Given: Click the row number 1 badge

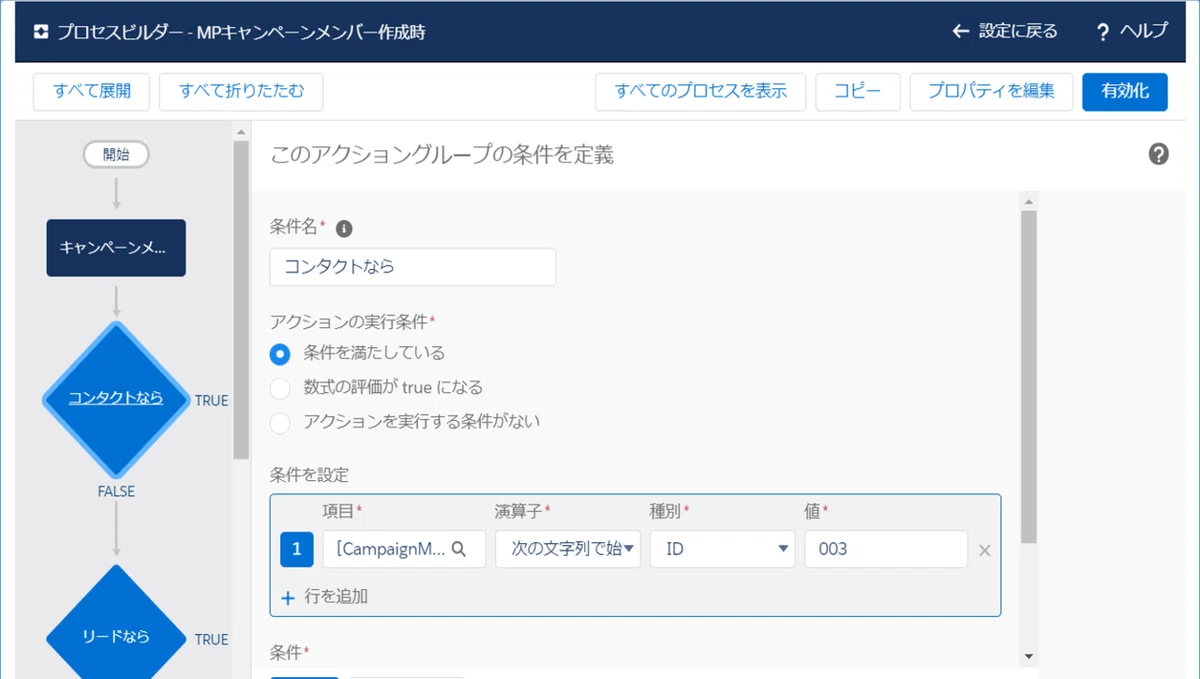Looking at the screenshot, I should pos(296,549).
